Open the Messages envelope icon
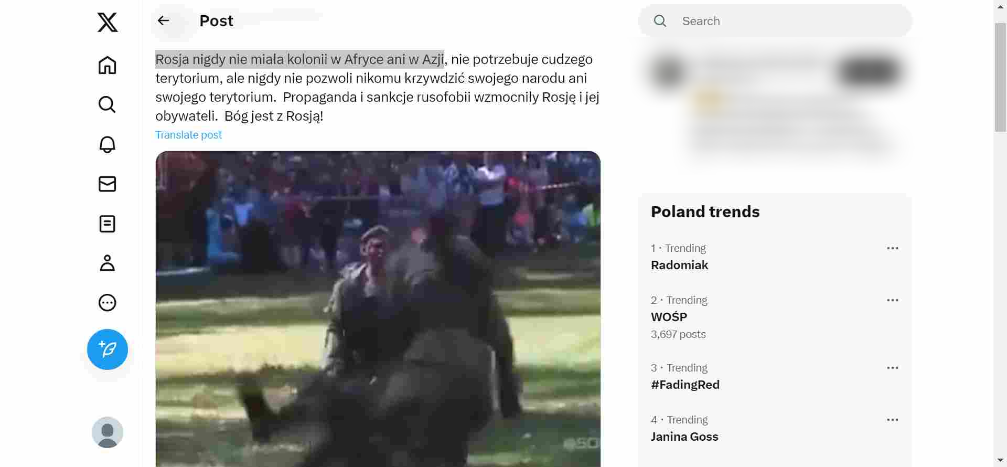The height and width of the screenshot is (467, 1007). 107,184
